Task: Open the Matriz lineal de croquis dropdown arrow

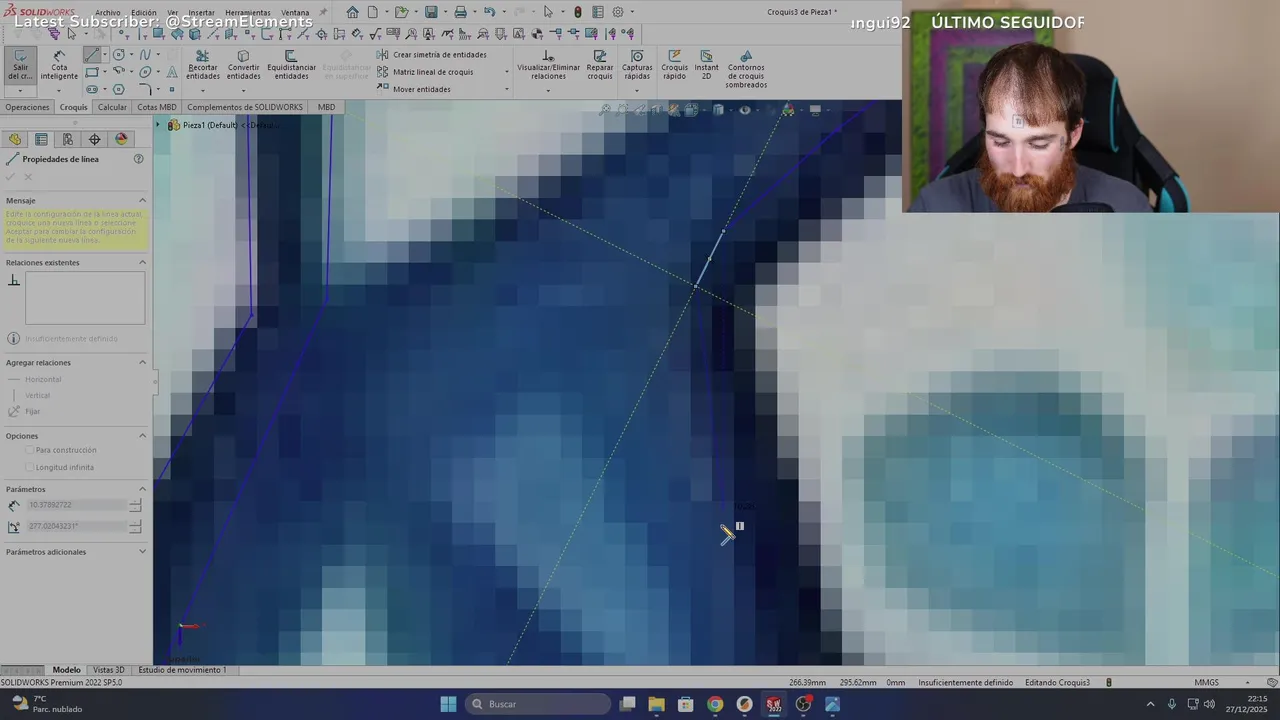Action: 506,72
